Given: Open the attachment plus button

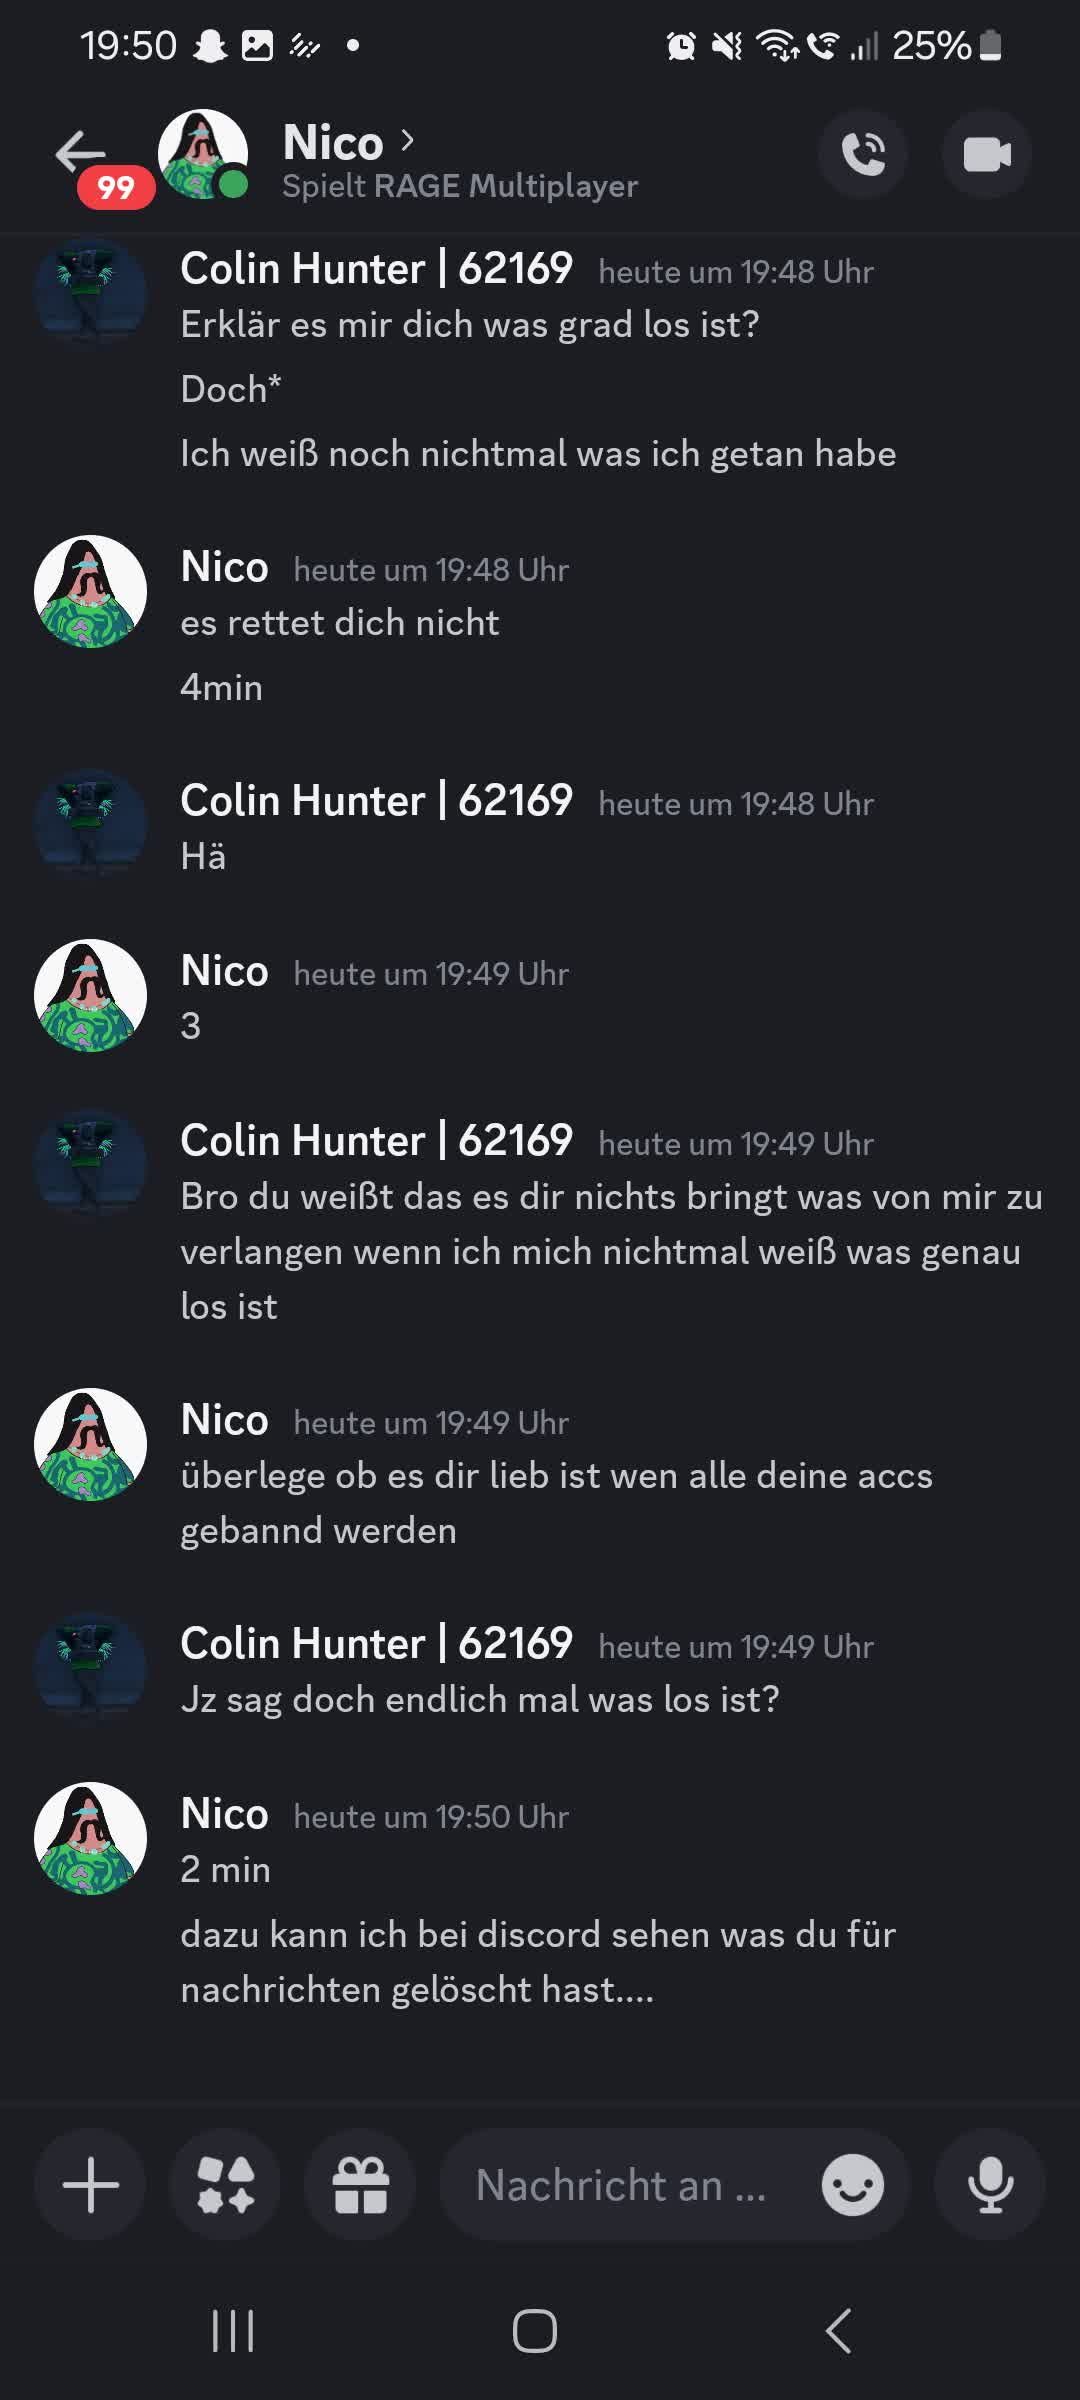Looking at the screenshot, I should [x=91, y=2185].
